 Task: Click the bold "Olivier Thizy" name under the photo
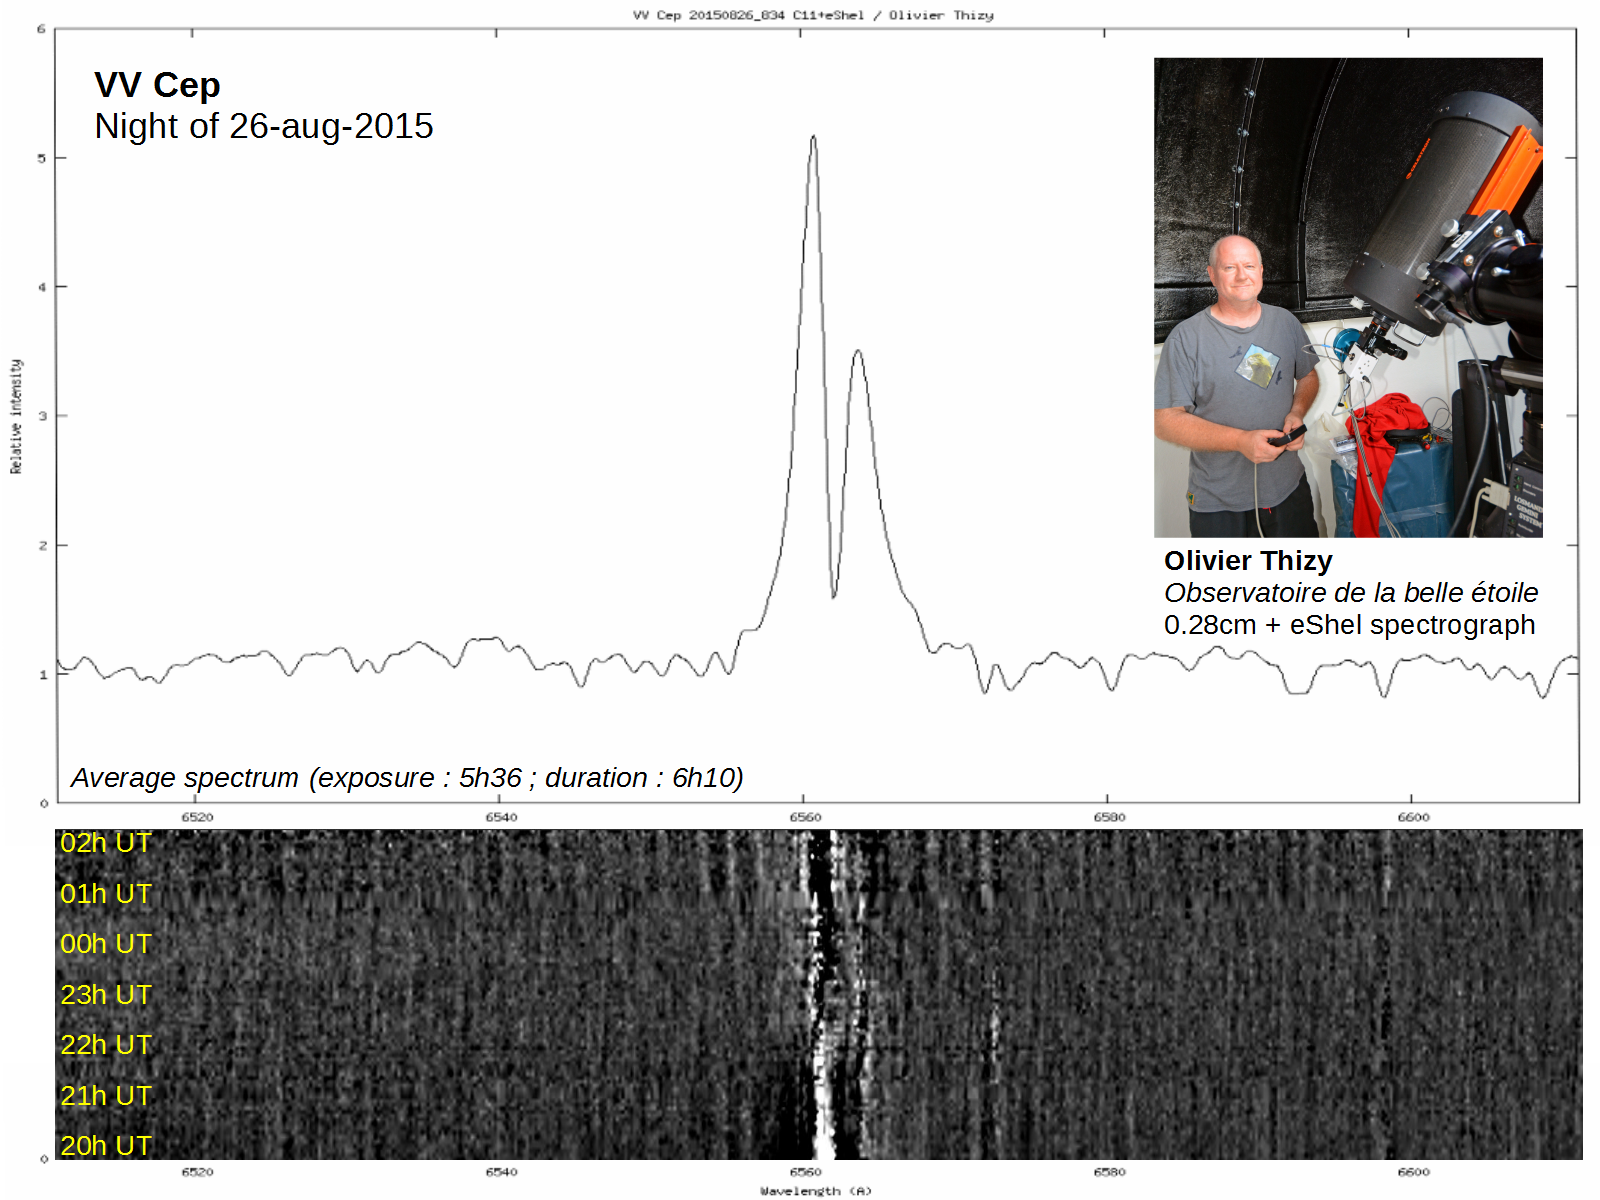point(1247,560)
